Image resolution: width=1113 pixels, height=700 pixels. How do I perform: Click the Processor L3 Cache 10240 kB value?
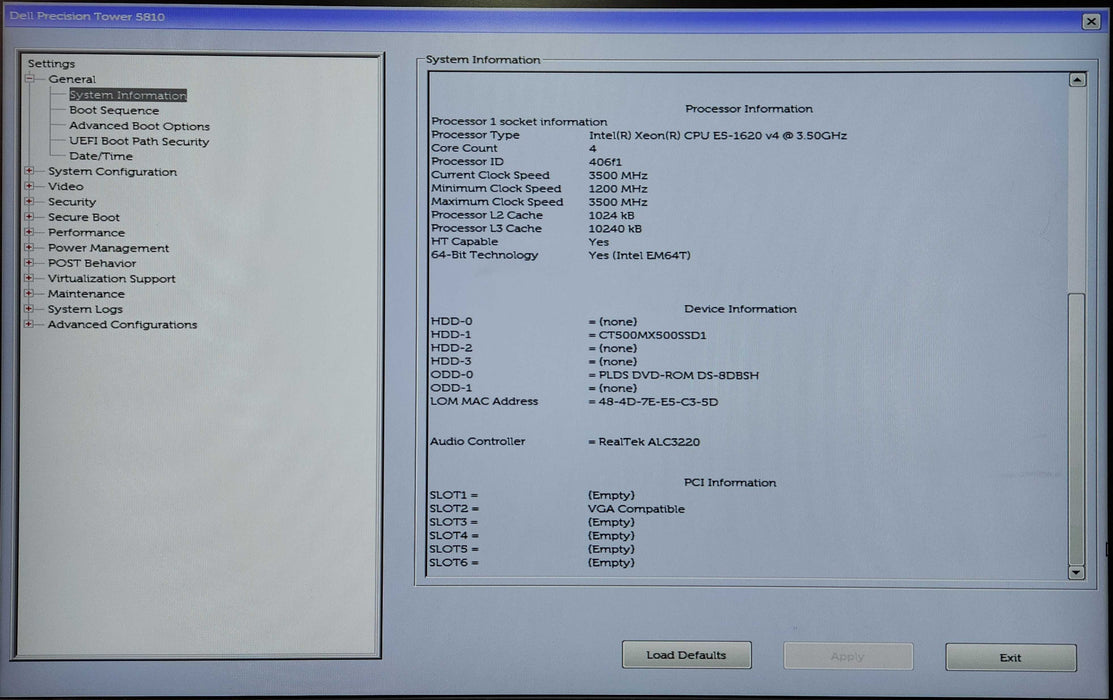coord(615,229)
